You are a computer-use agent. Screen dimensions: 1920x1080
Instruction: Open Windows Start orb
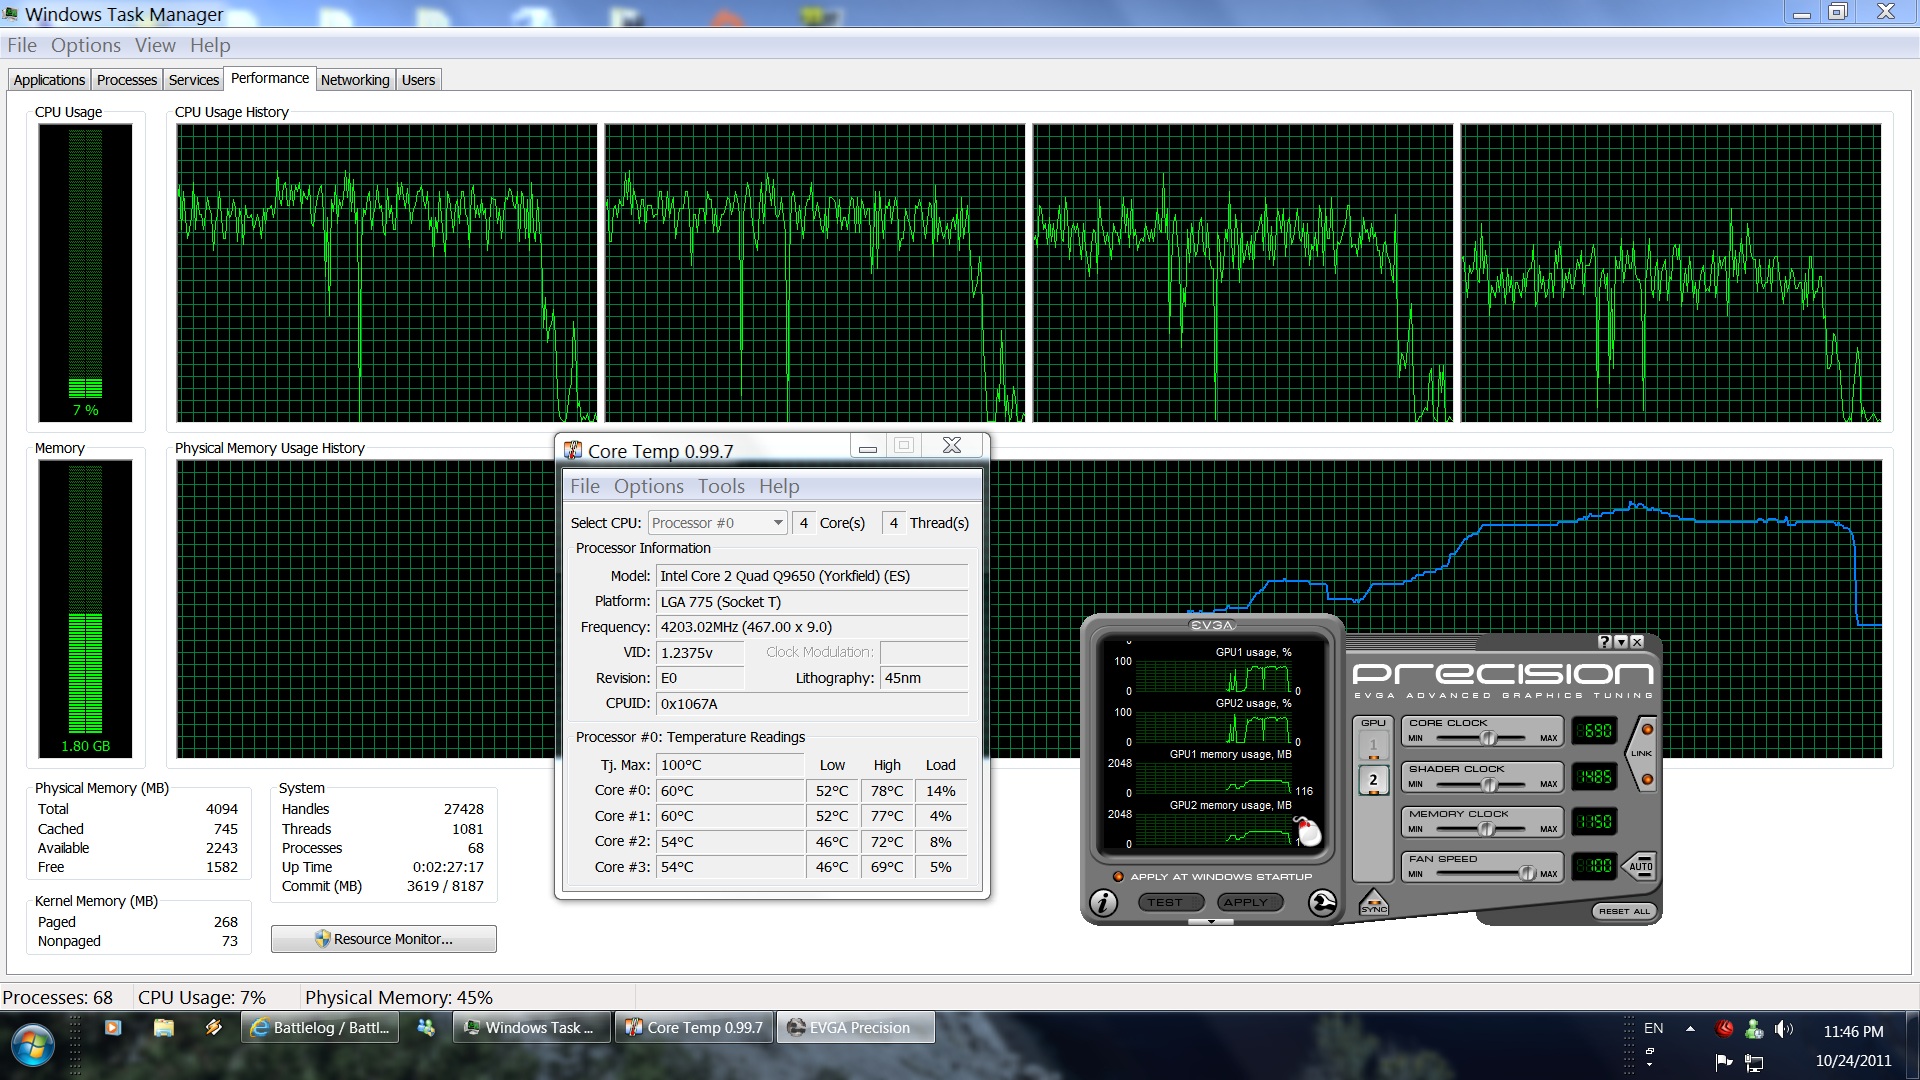coord(32,1045)
